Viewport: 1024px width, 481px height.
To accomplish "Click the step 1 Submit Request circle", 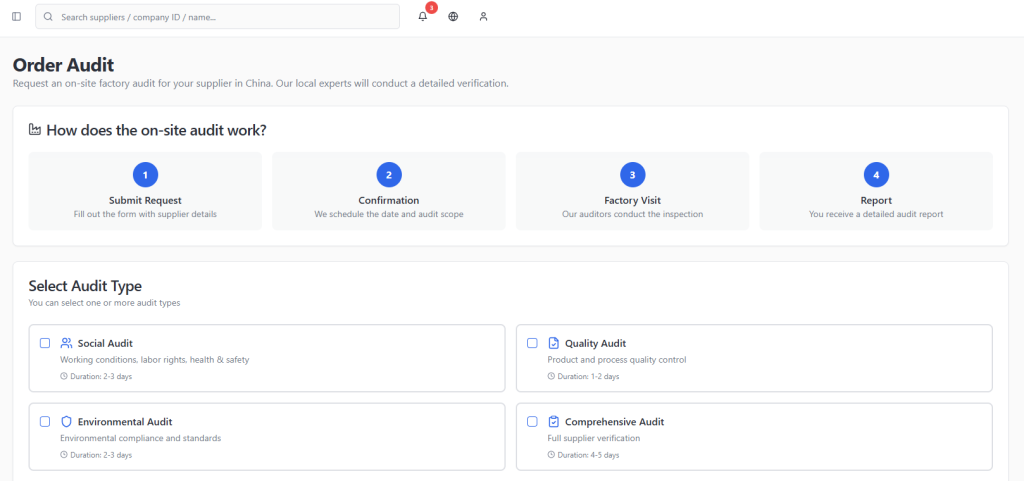I will 145,175.
